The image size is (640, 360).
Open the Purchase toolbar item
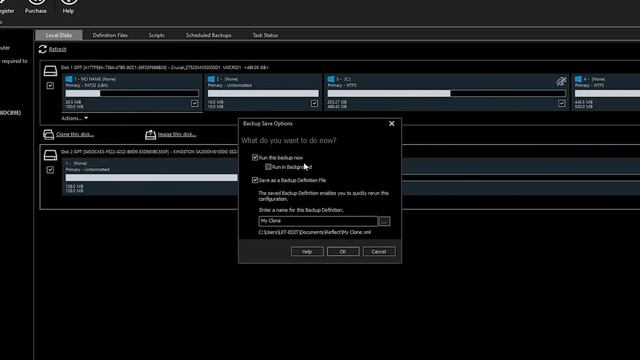click(36, 7)
